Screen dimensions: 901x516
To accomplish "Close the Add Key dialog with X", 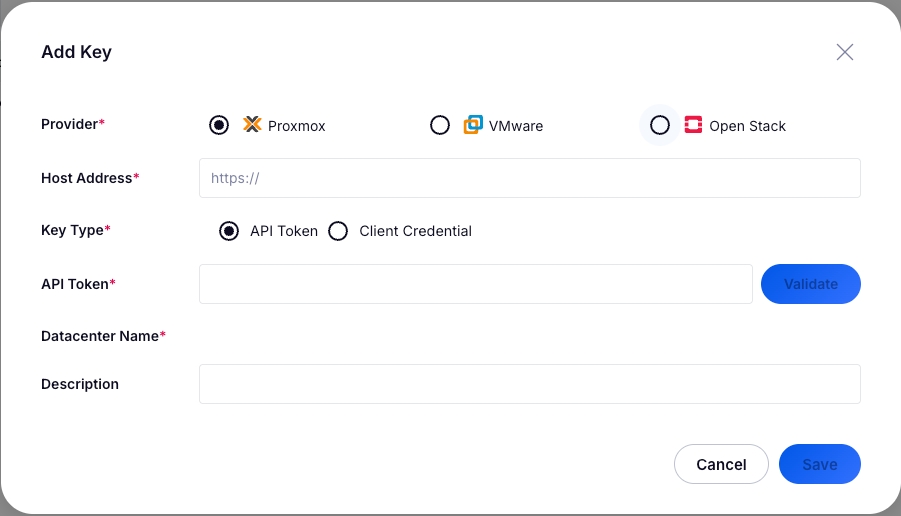I will coord(845,52).
